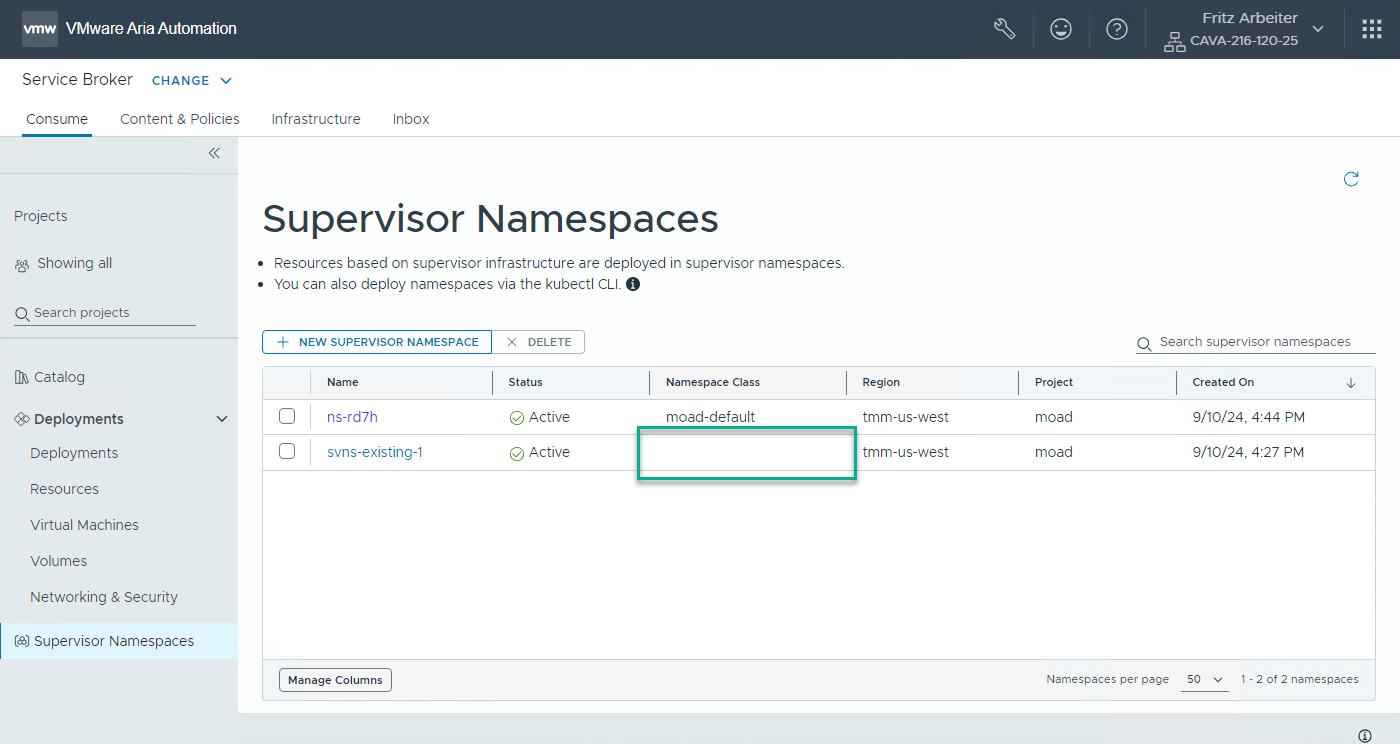Refresh the supervisor namespaces list
1400x744 pixels.
[x=1351, y=179]
